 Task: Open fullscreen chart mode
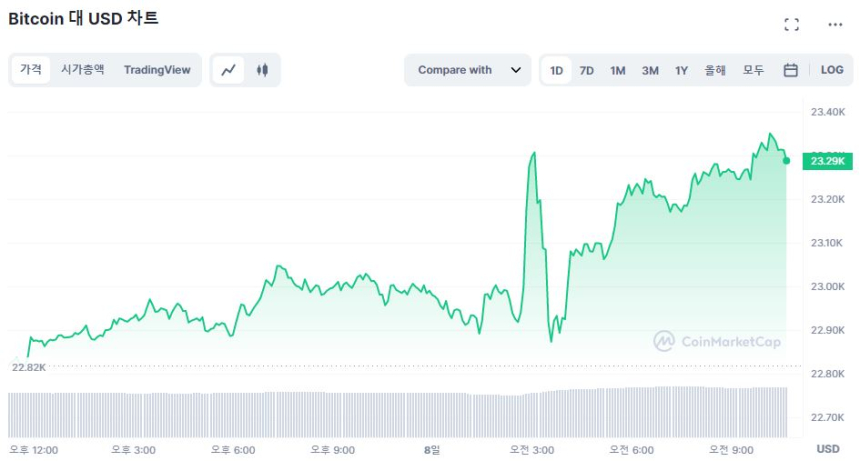[x=791, y=25]
